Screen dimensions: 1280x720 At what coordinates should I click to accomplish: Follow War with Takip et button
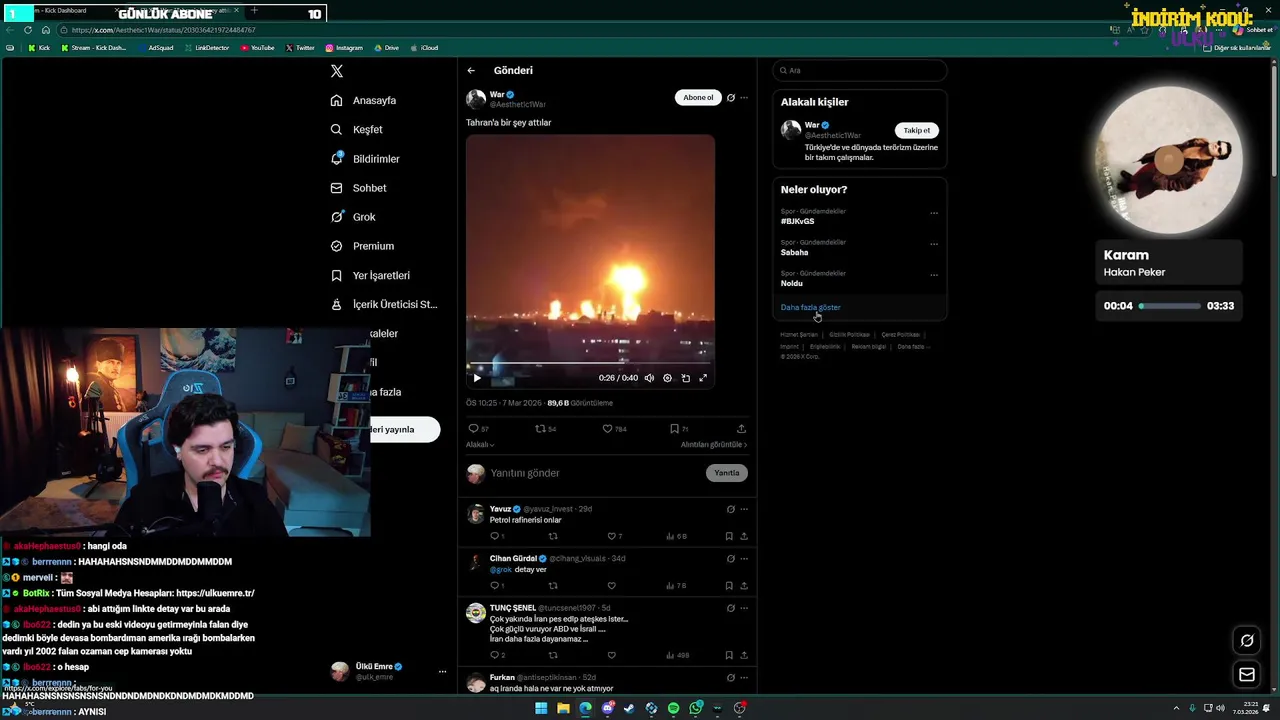coord(916,130)
